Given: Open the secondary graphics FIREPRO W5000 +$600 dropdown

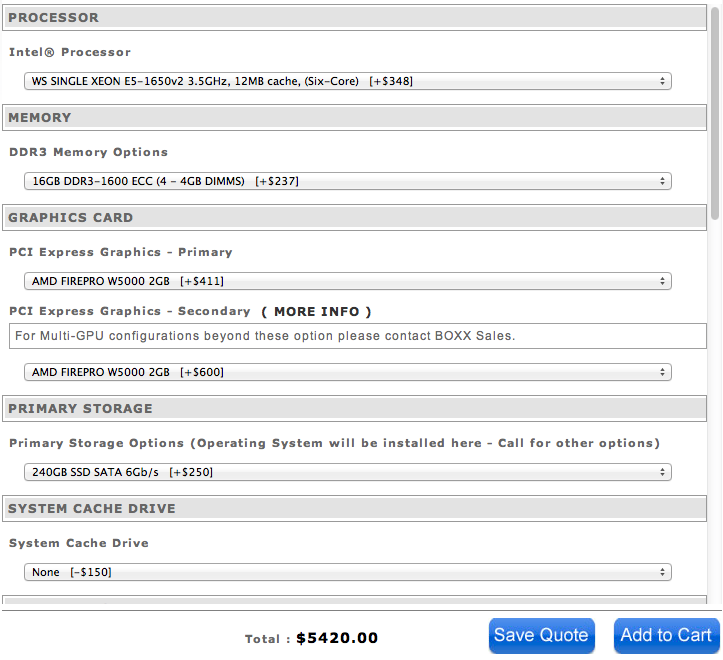Looking at the screenshot, I should [348, 372].
